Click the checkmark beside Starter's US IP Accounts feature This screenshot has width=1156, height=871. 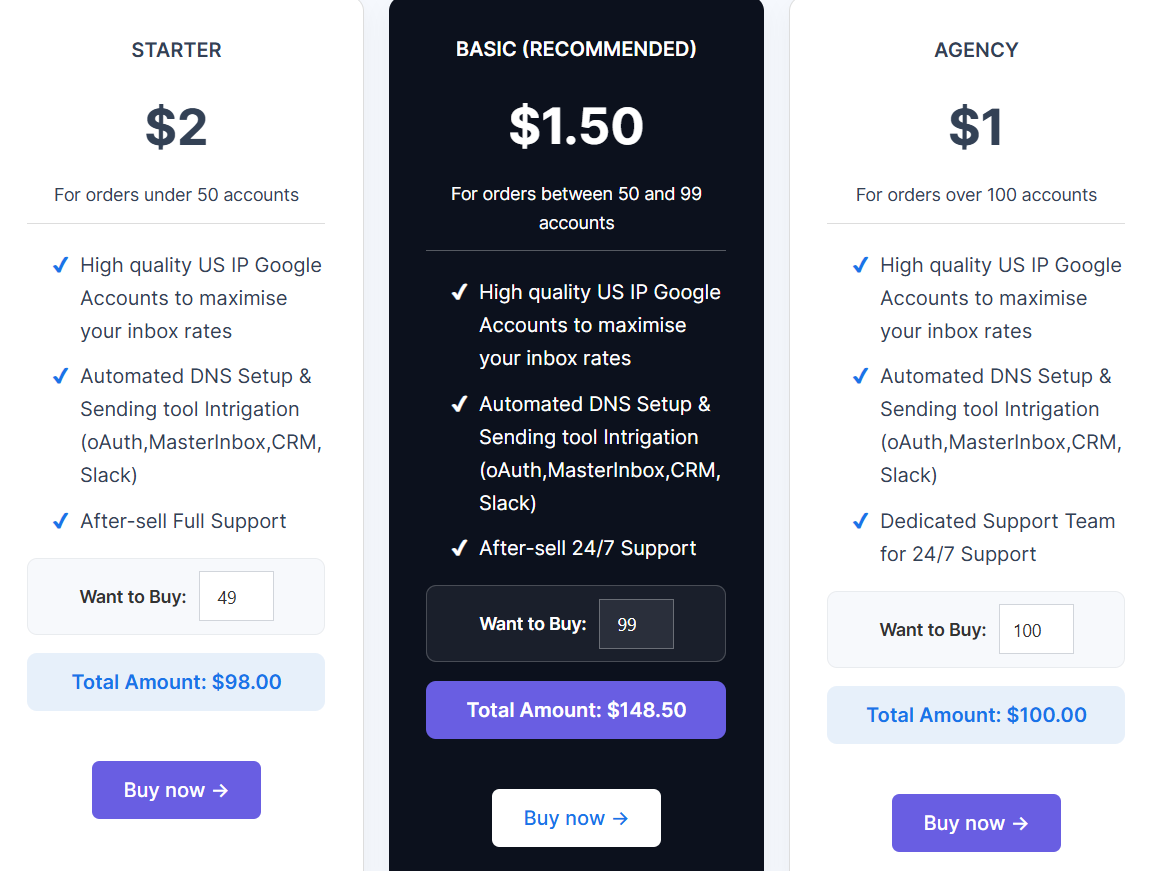click(x=60, y=264)
